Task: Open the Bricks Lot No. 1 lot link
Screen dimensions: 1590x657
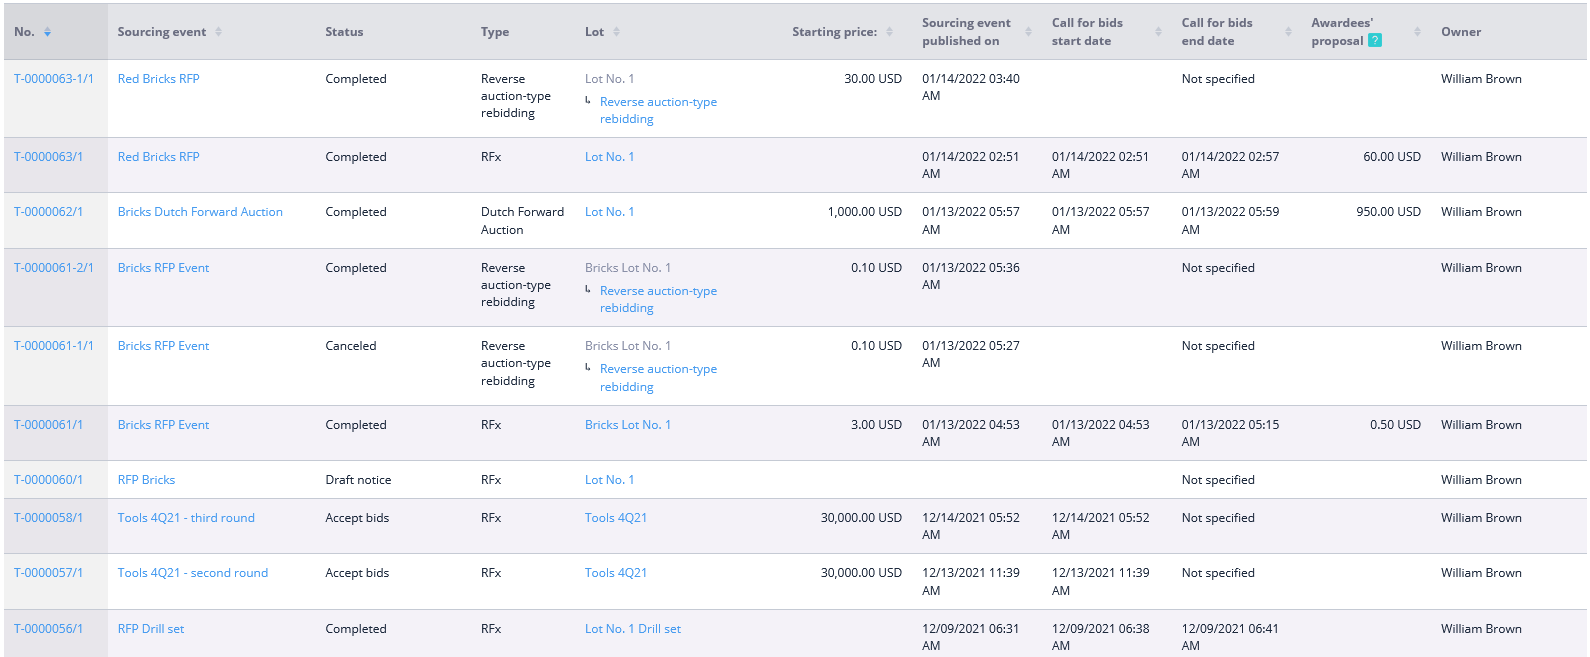Action: [628, 425]
